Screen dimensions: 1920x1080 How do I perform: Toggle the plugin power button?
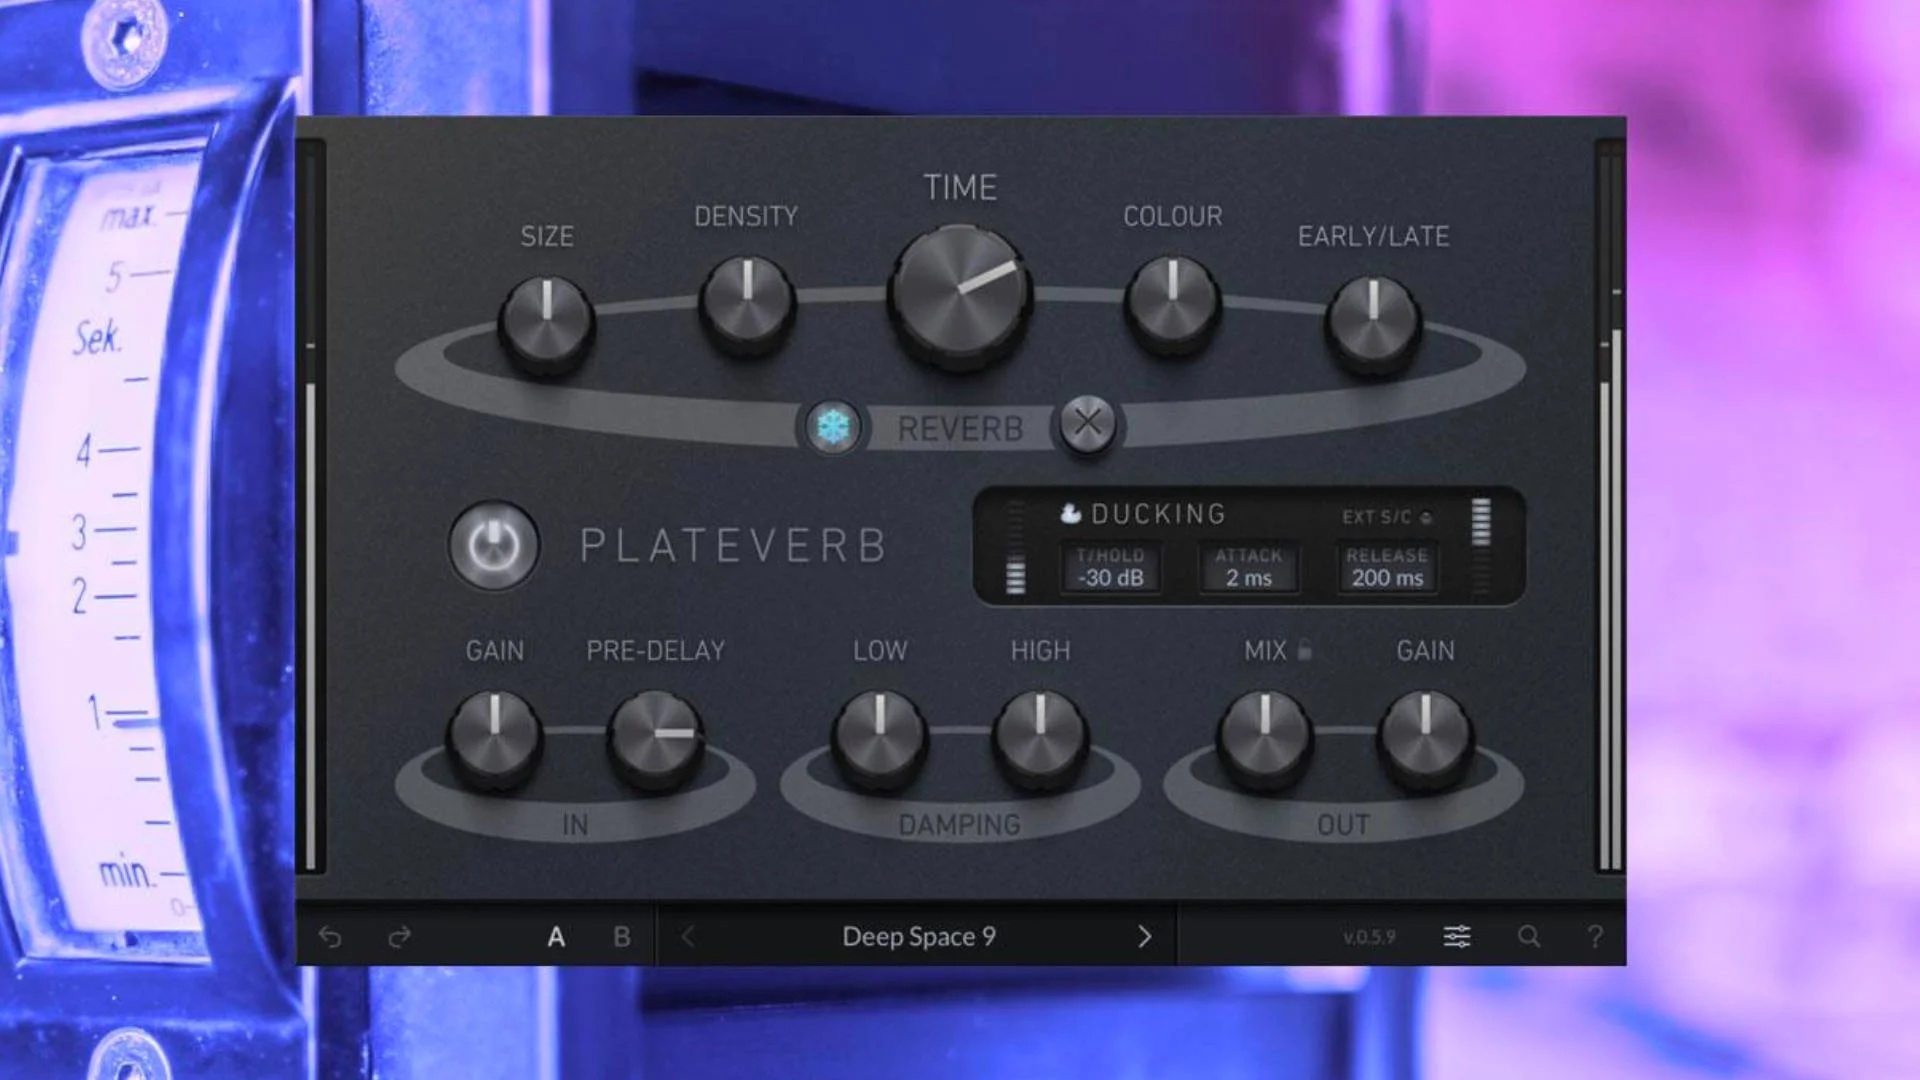pyautogui.click(x=494, y=546)
